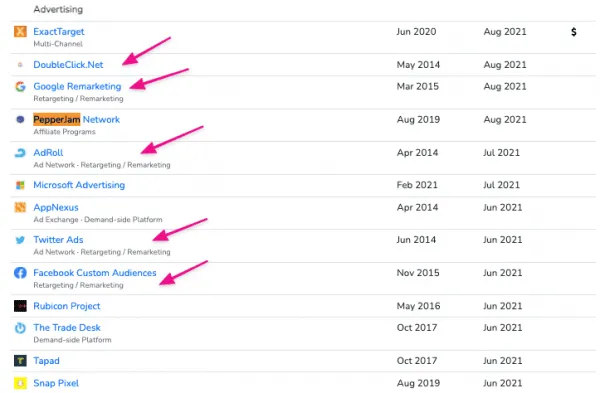
Task: Open the PepperJam Network link
Action: tap(77, 119)
